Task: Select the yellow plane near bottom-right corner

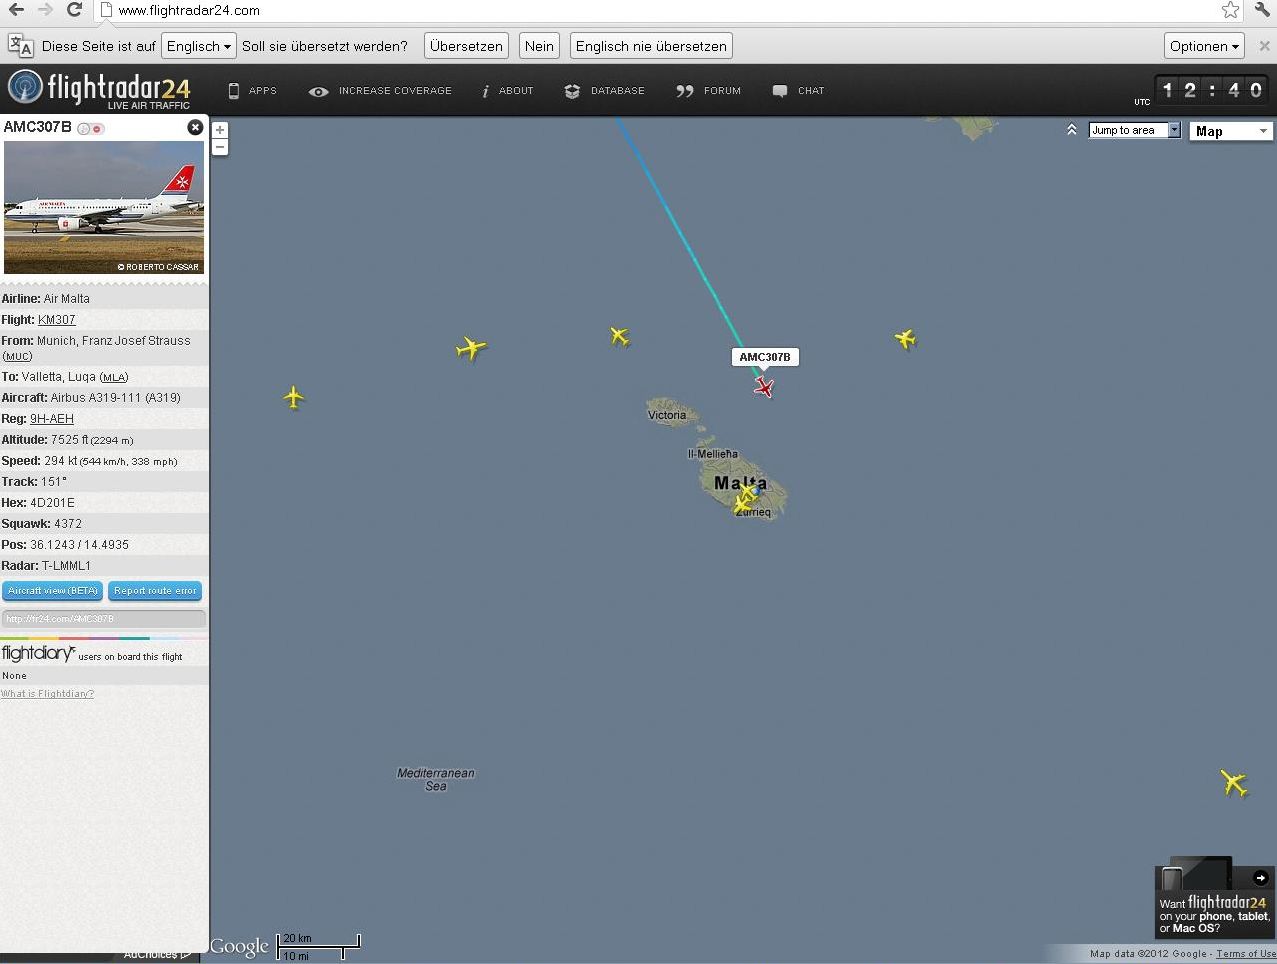Action: [1234, 782]
